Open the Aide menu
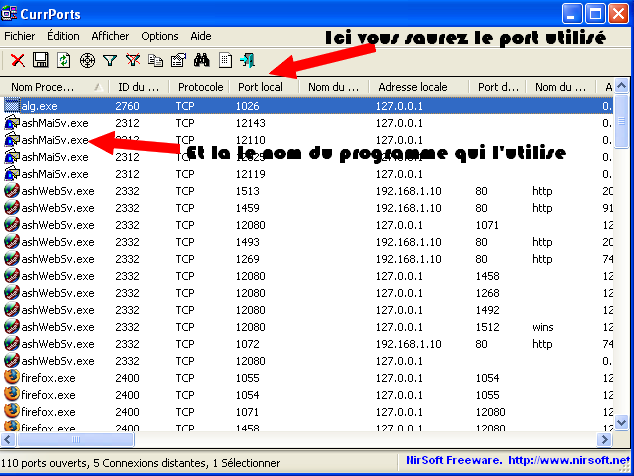The height and width of the screenshot is (476, 634). click(201, 36)
